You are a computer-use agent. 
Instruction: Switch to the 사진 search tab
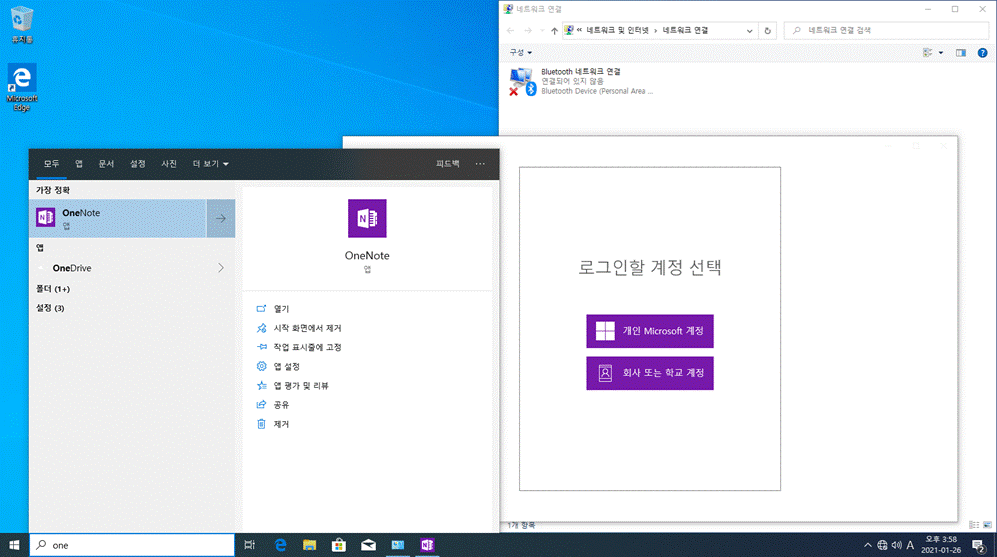[168, 163]
